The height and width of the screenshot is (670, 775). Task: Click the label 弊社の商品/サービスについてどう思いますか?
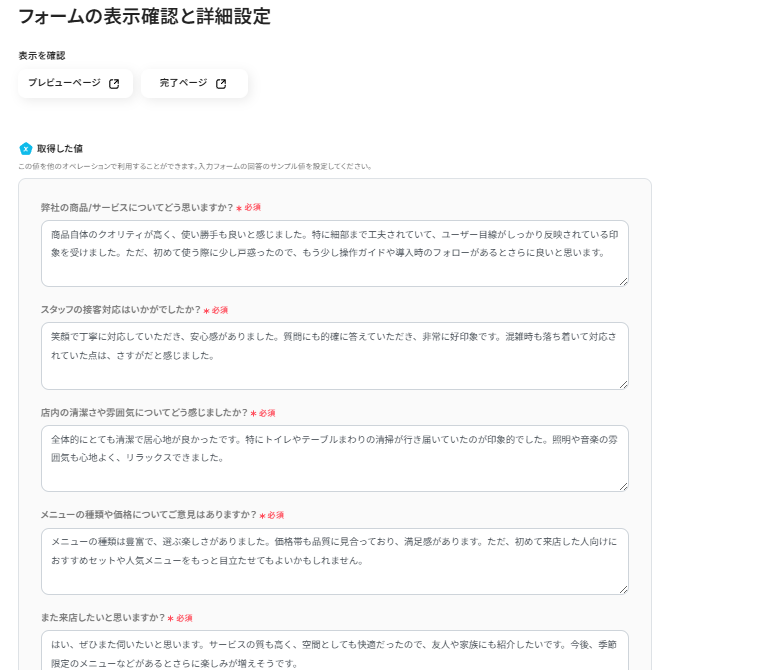137,208
